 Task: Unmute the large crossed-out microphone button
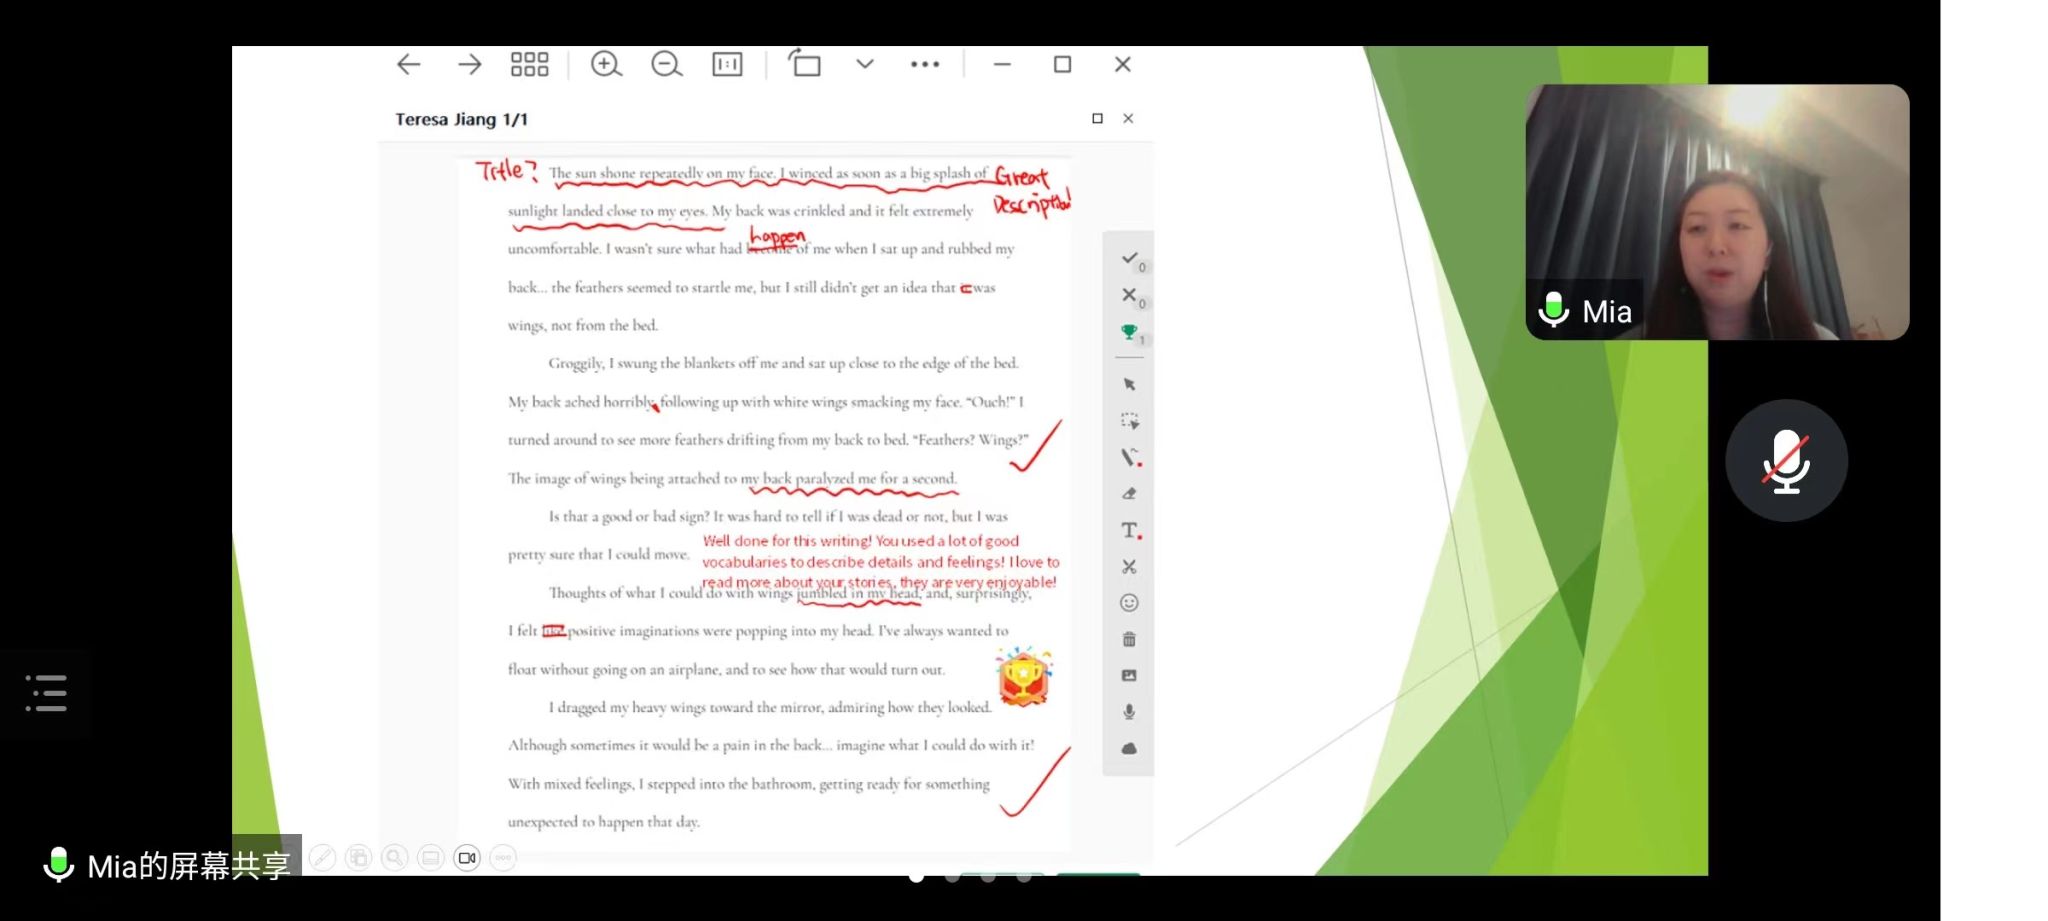[x=1786, y=461]
